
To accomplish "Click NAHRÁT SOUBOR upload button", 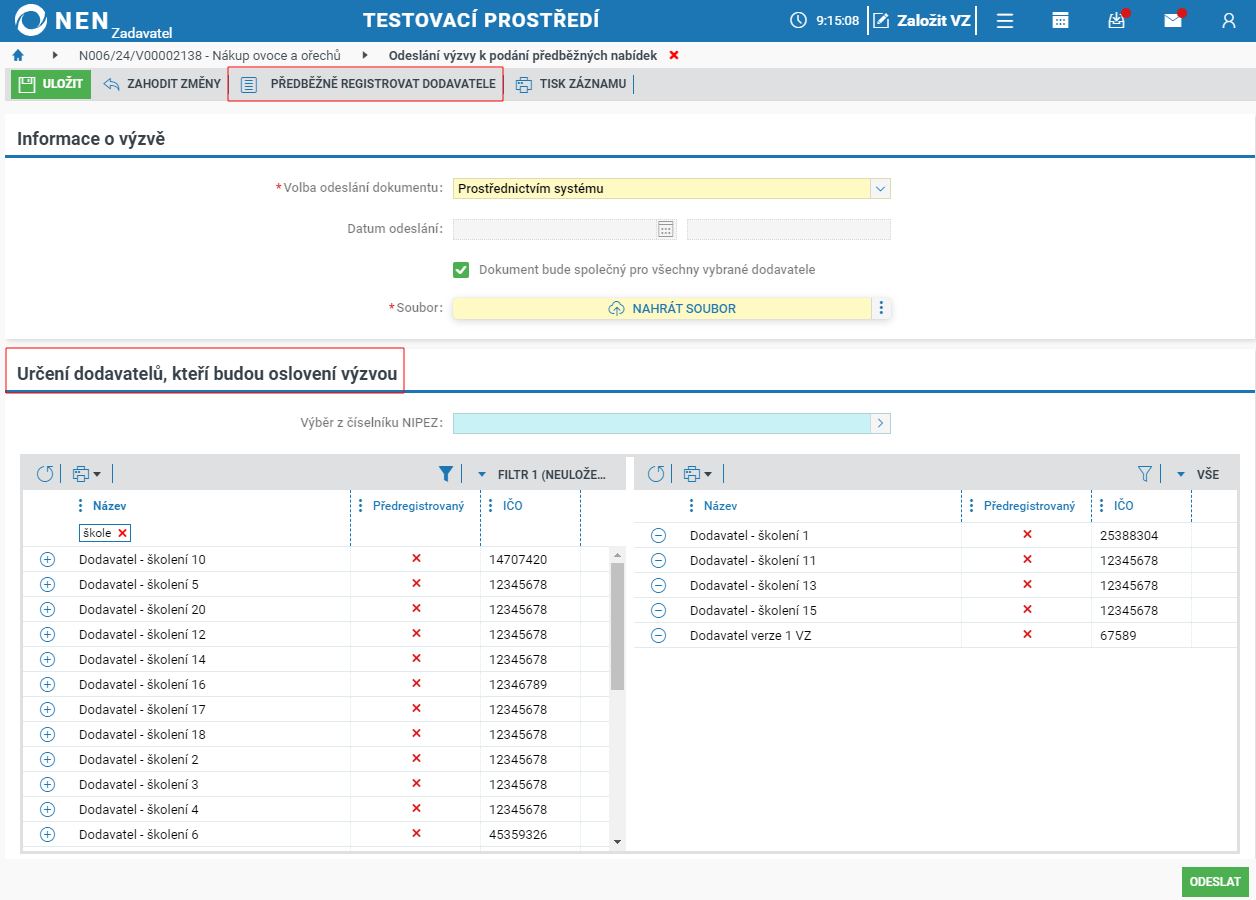I will (x=662, y=308).
